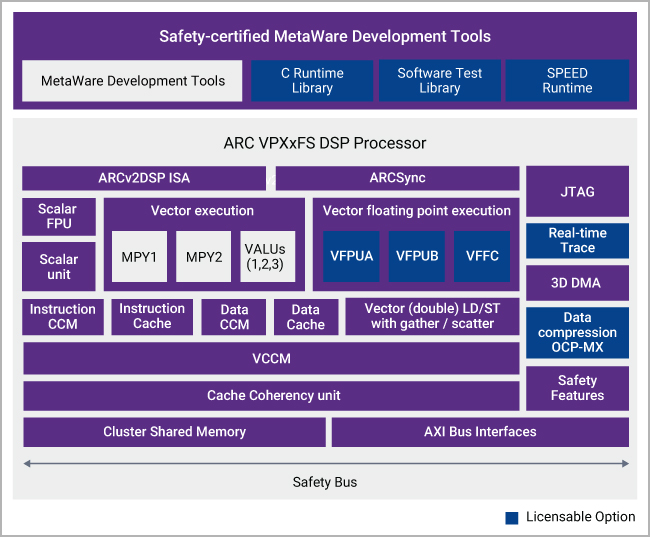Click the Vector floating point execution label
This screenshot has height=537, width=650.
click(x=417, y=211)
